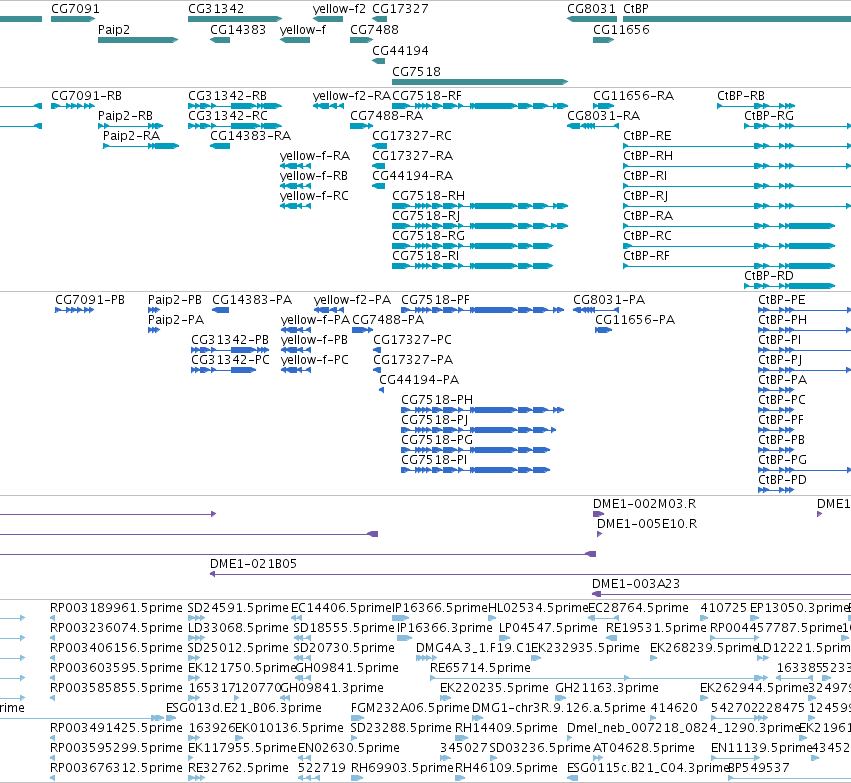Screen dimensions: 851x783
Task: Click the GH21163.3prime EST label
Action: (x=607, y=688)
